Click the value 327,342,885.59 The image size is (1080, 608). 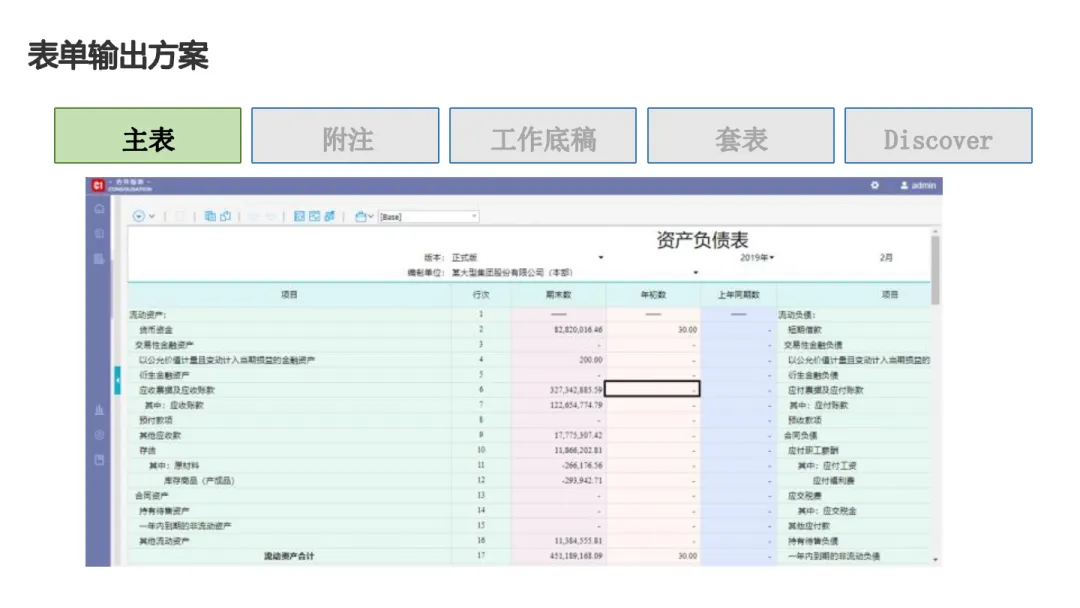tap(576, 390)
